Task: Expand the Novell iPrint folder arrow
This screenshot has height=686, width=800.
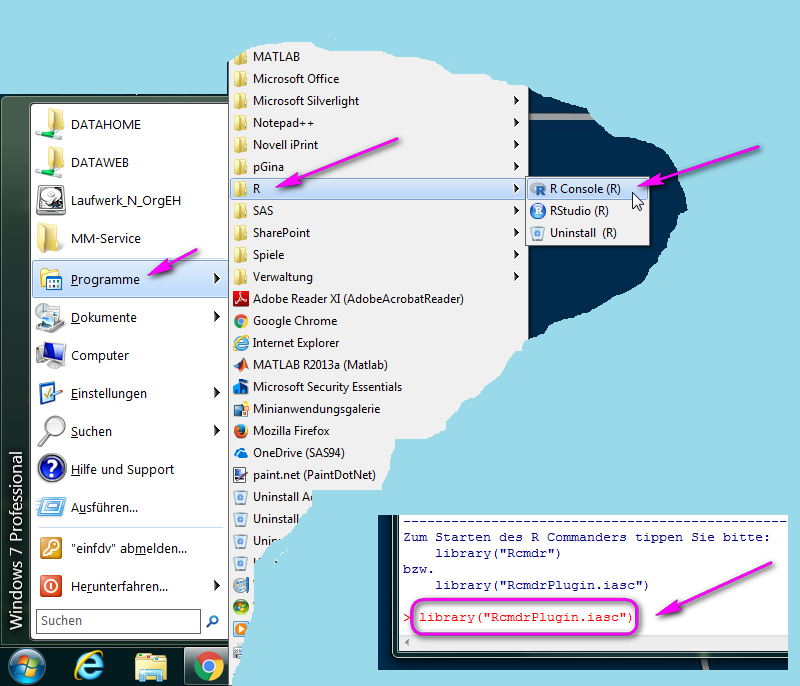Action: pos(516,144)
